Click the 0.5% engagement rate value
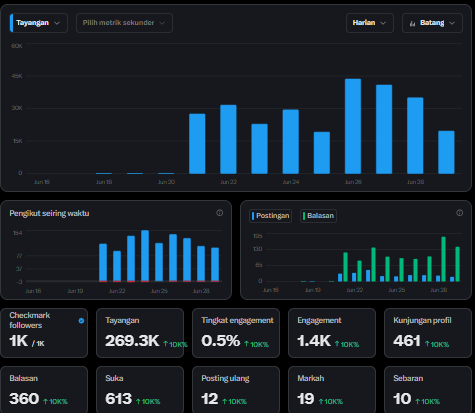This screenshot has height=413, width=475. pos(220,341)
